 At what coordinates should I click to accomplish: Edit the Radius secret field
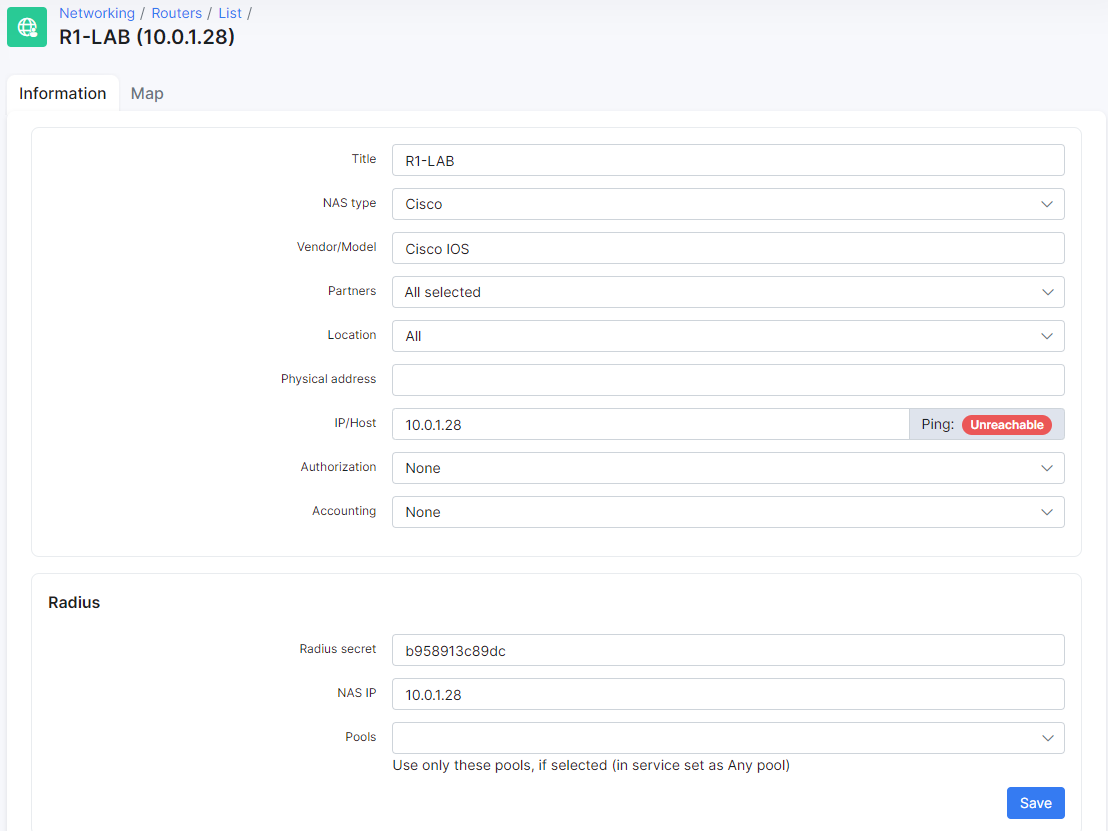pyautogui.click(x=728, y=651)
